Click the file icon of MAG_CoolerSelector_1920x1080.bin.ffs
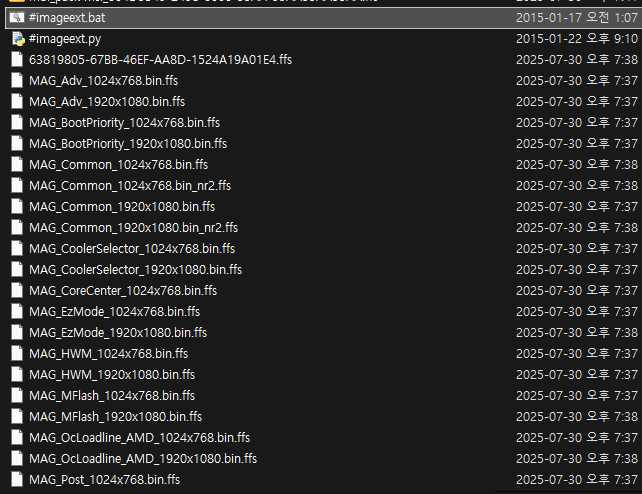 click(x=17, y=270)
